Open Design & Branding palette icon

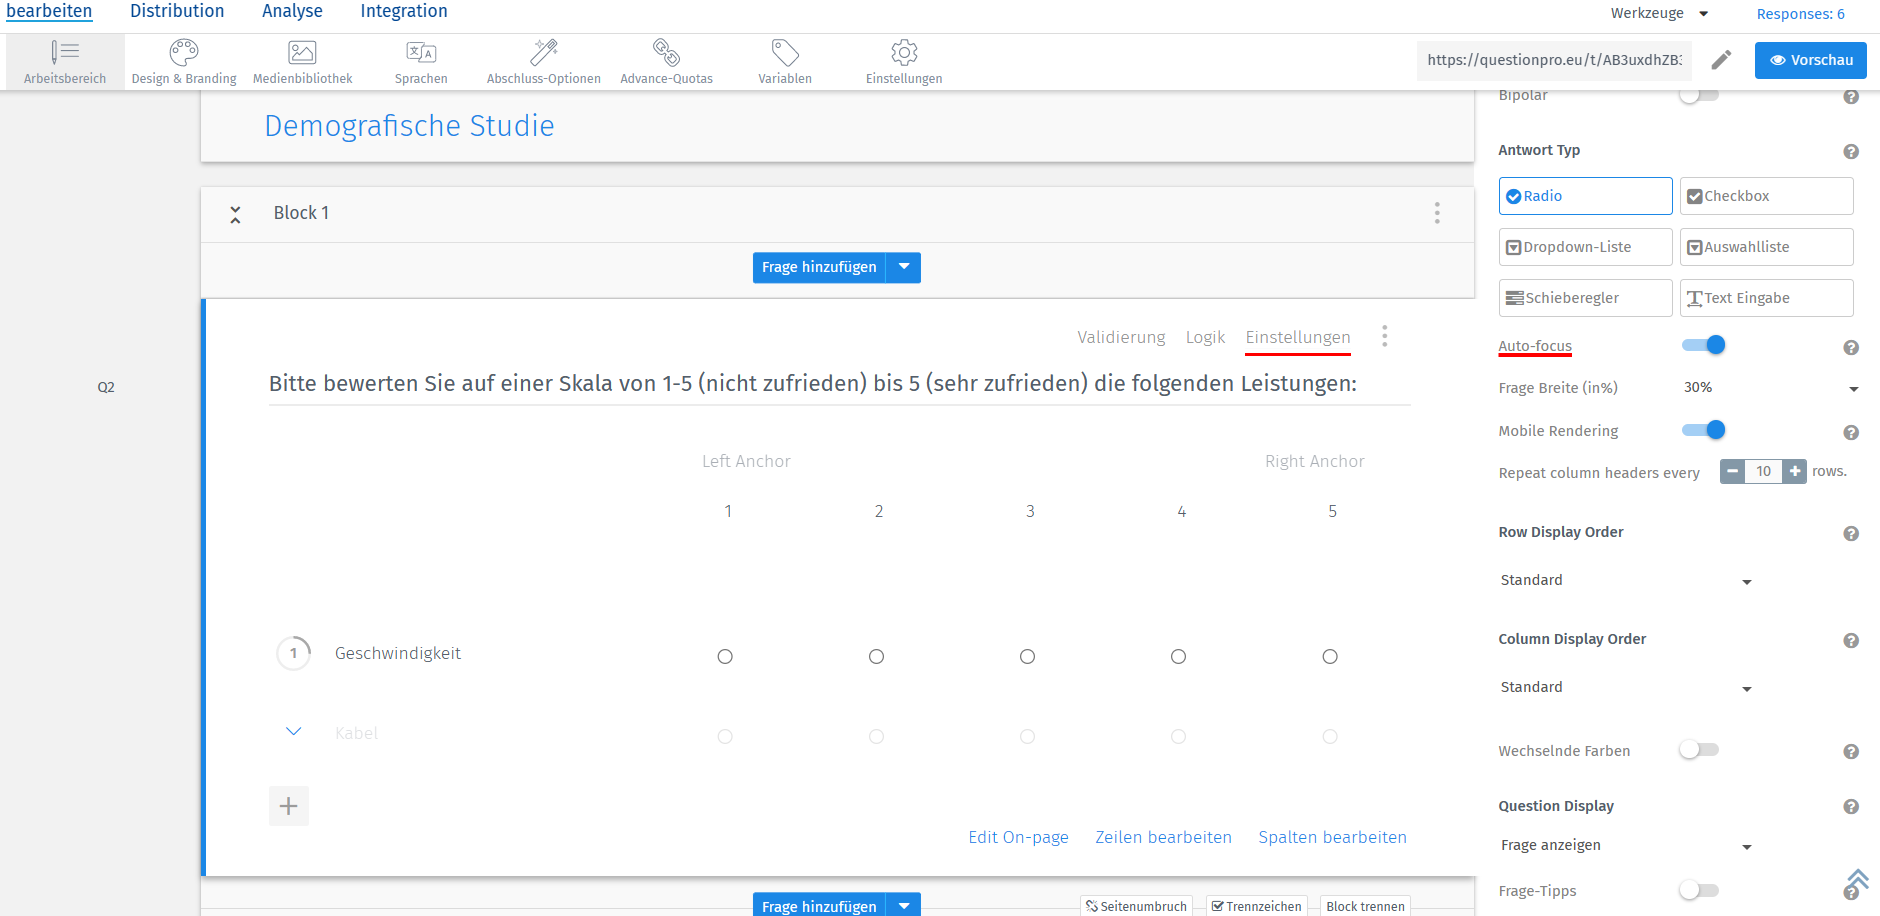pos(184,52)
